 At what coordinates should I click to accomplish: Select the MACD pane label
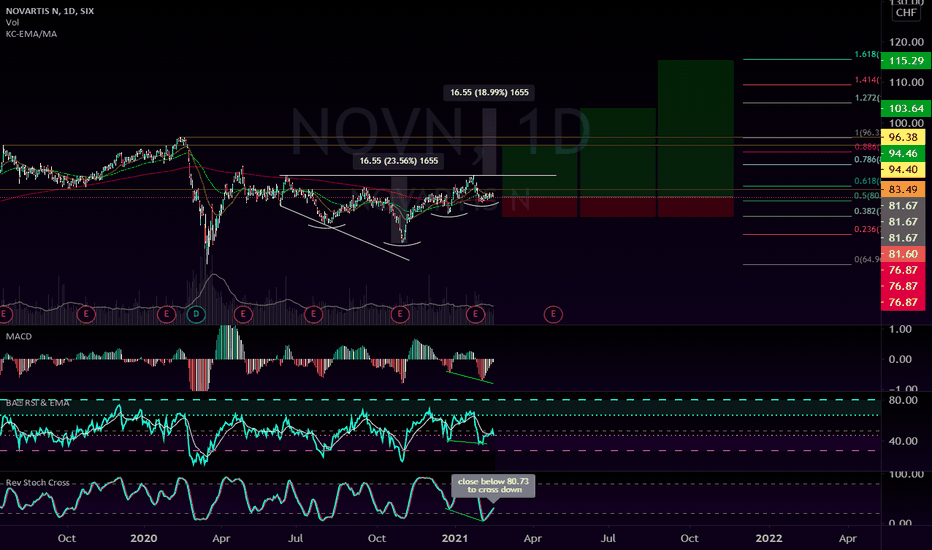[x=18, y=337]
